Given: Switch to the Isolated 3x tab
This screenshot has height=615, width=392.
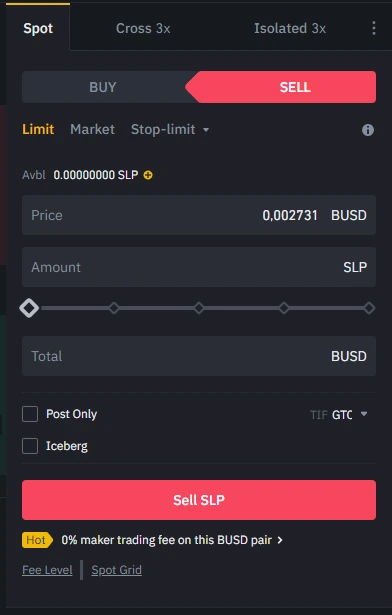Looking at the screenshot, I should [x=290, y=28].
